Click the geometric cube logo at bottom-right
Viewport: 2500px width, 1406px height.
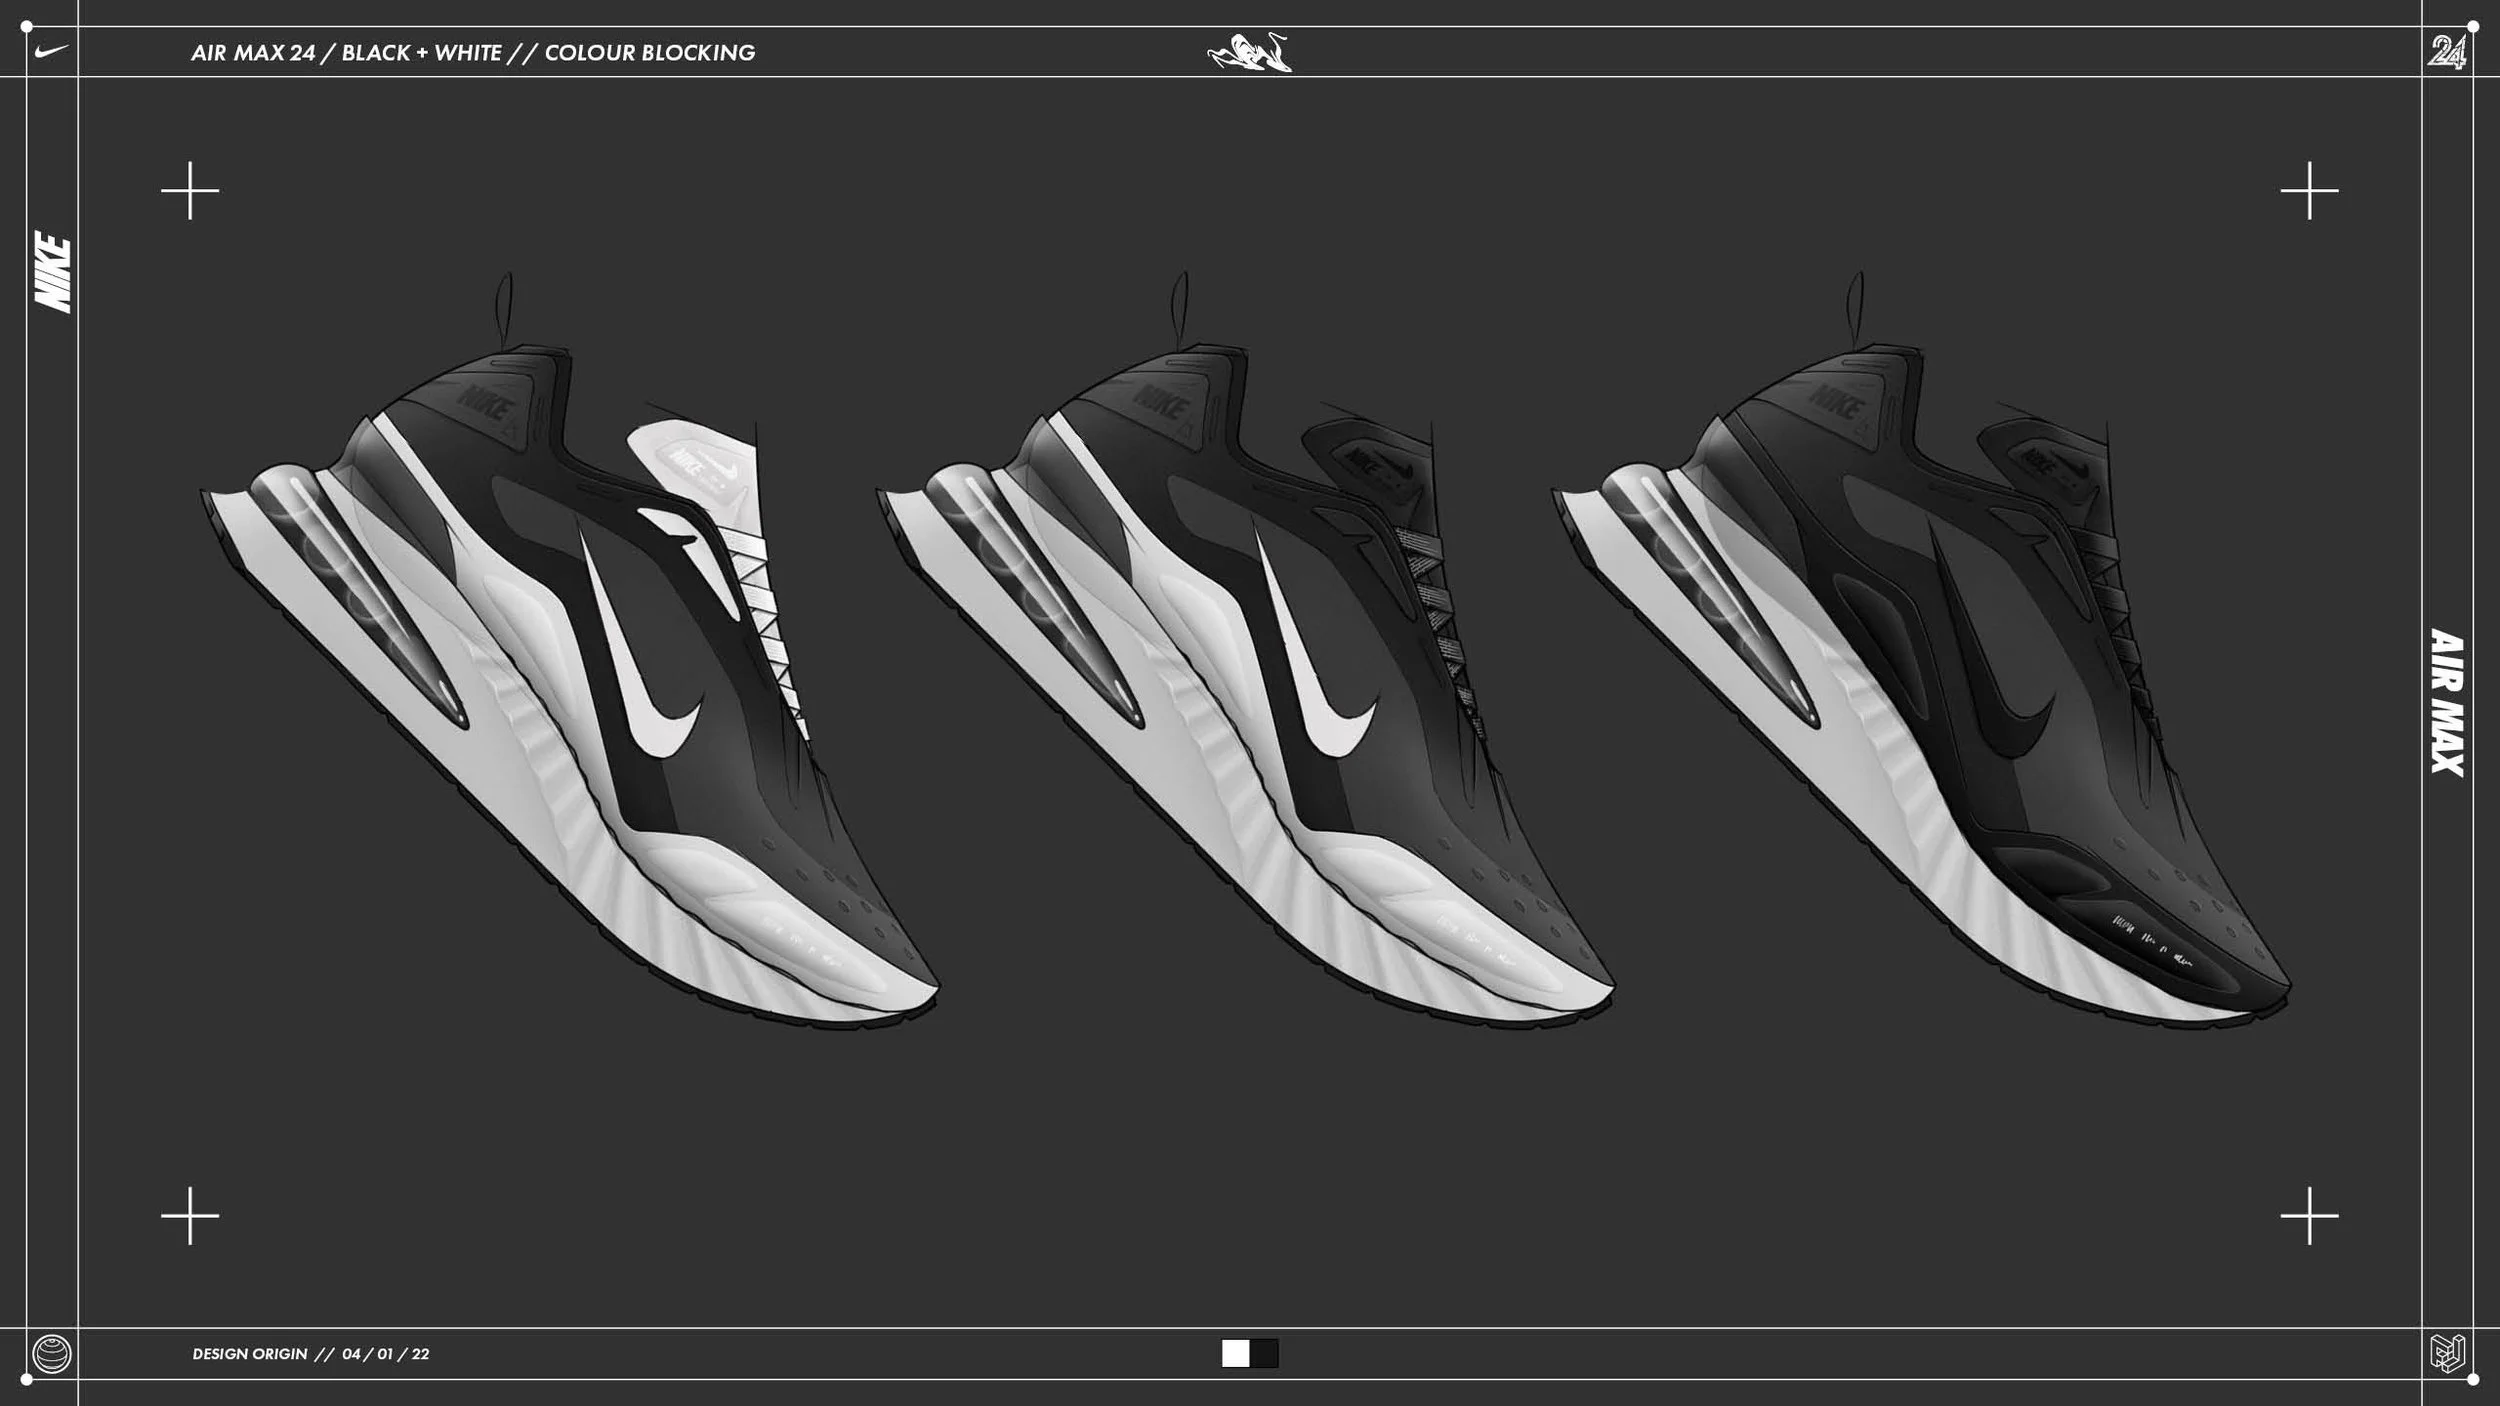click(2447, 1354)
